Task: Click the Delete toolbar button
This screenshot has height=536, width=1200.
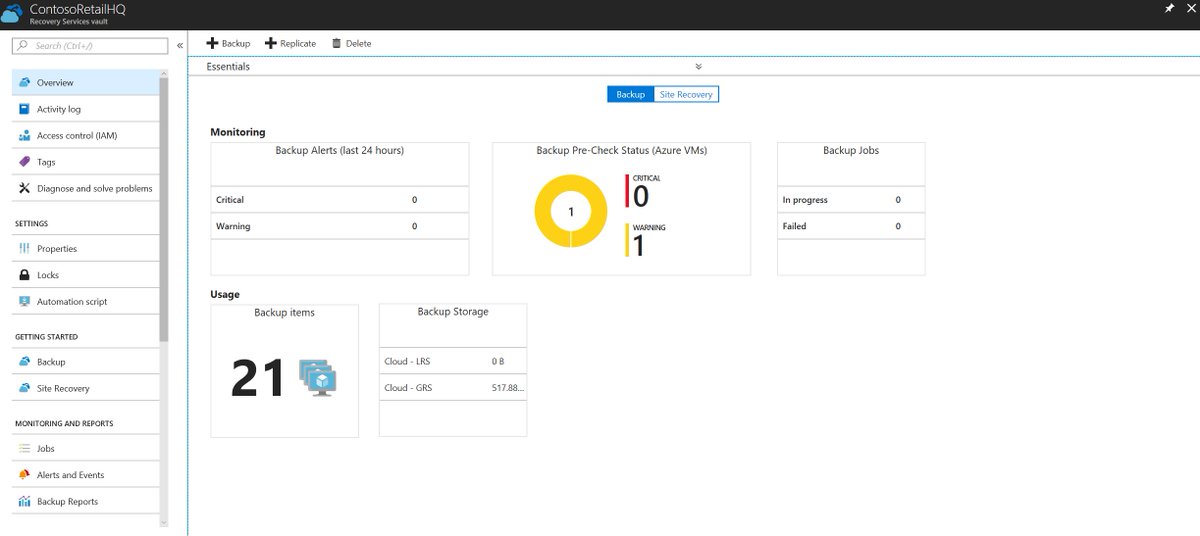Action: click(351, 43)
